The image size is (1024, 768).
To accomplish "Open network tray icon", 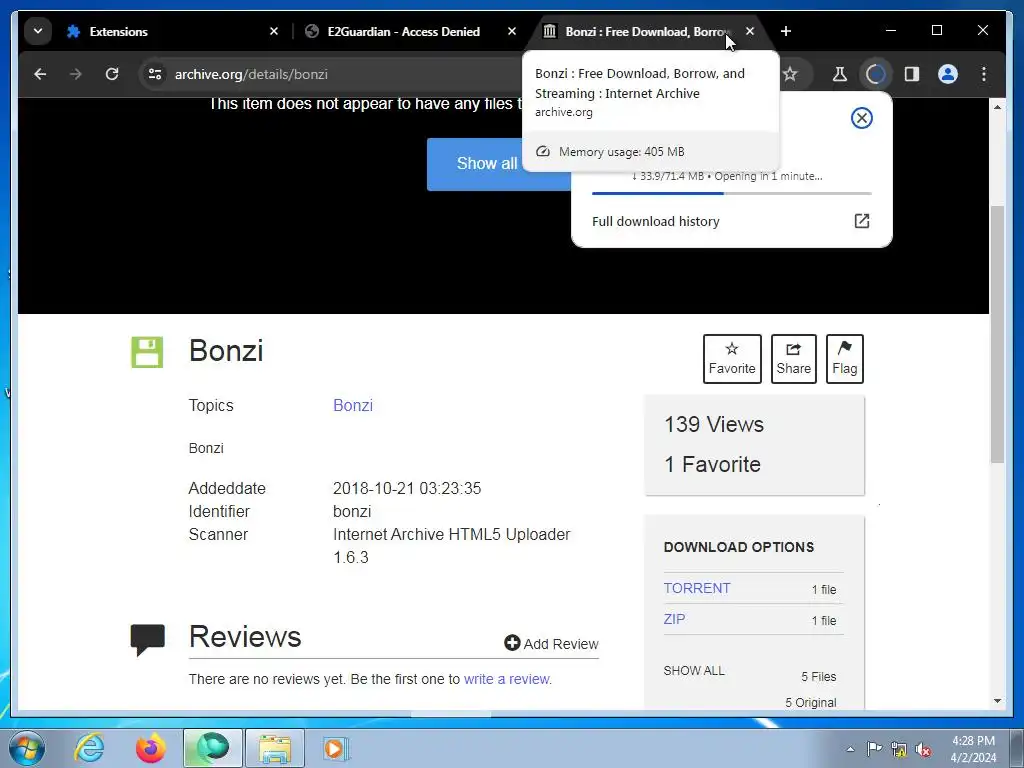I will pos(899,749).
